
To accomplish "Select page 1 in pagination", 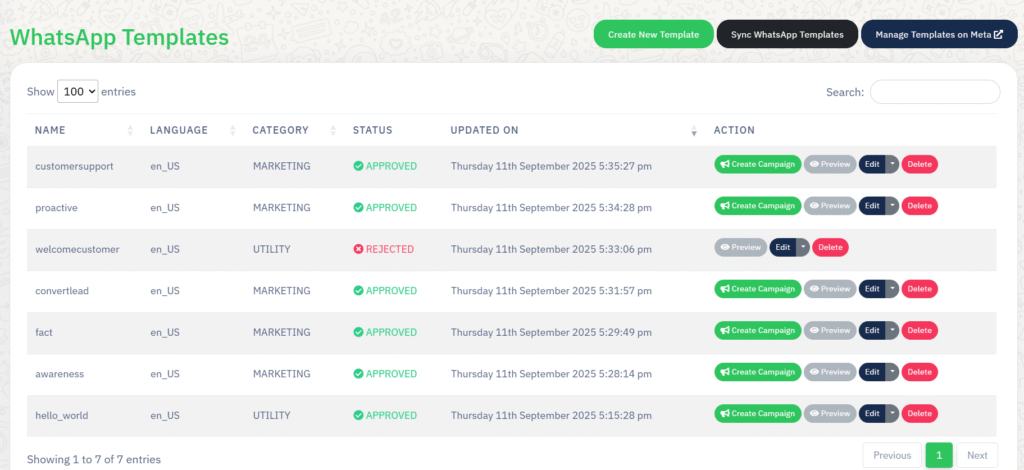I will tap(939, 455).
